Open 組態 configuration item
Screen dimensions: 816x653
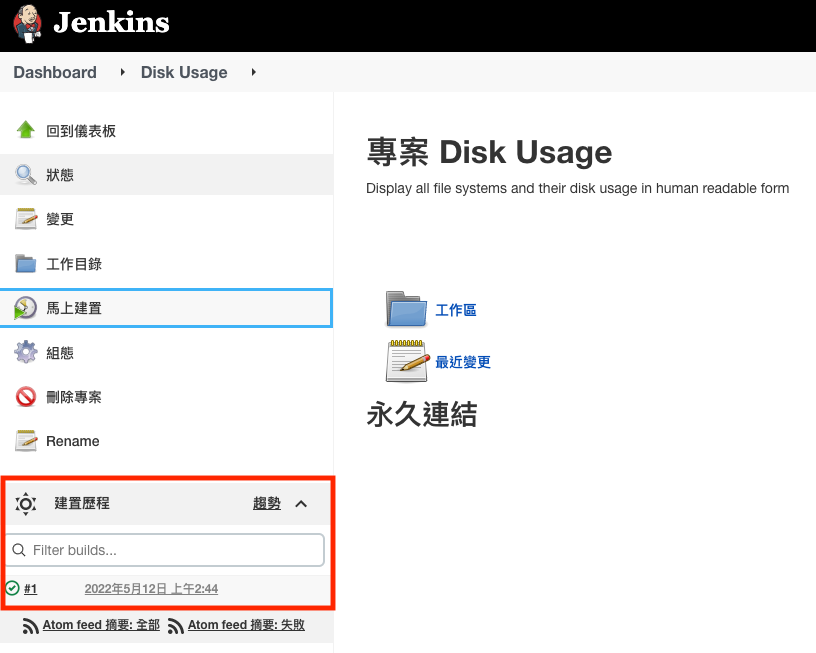click(x=60, y=353)
